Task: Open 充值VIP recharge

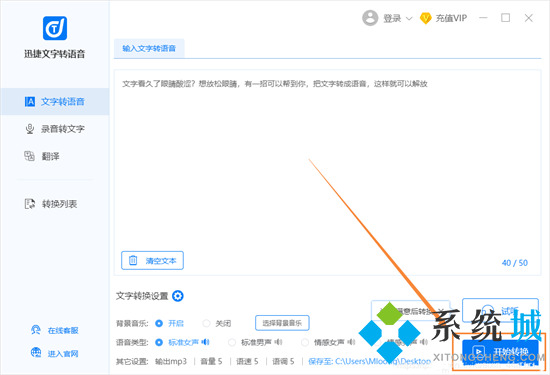Action: [451, 18]
